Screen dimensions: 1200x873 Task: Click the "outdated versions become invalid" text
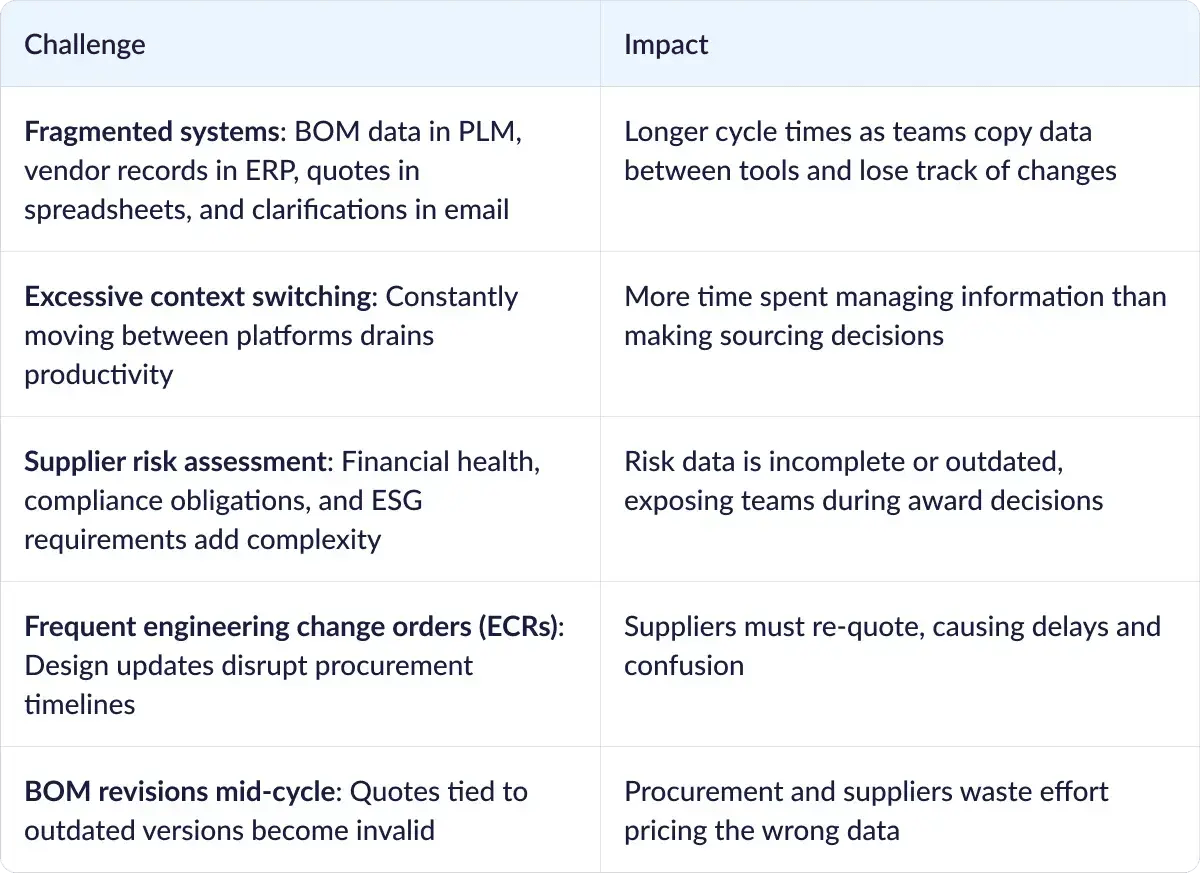(229, 830)
